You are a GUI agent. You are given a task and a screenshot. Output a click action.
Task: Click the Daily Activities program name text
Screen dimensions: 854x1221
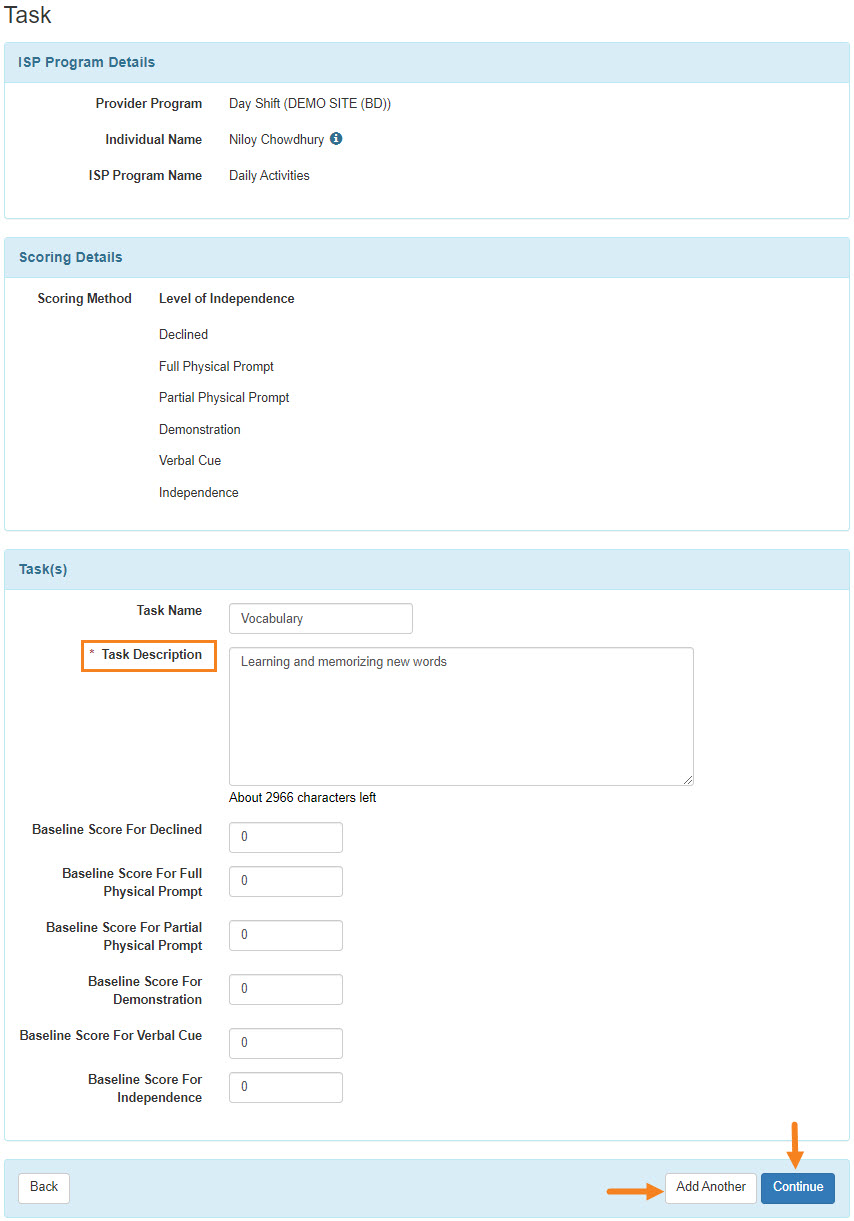pyautogui.click(x=269, y=176)
